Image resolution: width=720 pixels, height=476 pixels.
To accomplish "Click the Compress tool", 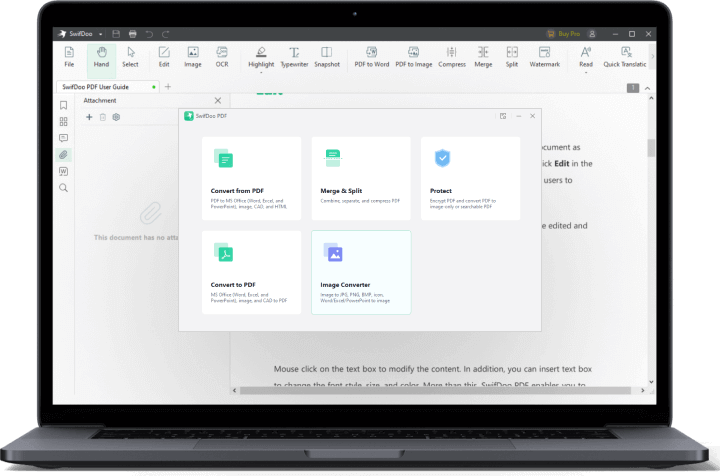I will coord(452,57).
